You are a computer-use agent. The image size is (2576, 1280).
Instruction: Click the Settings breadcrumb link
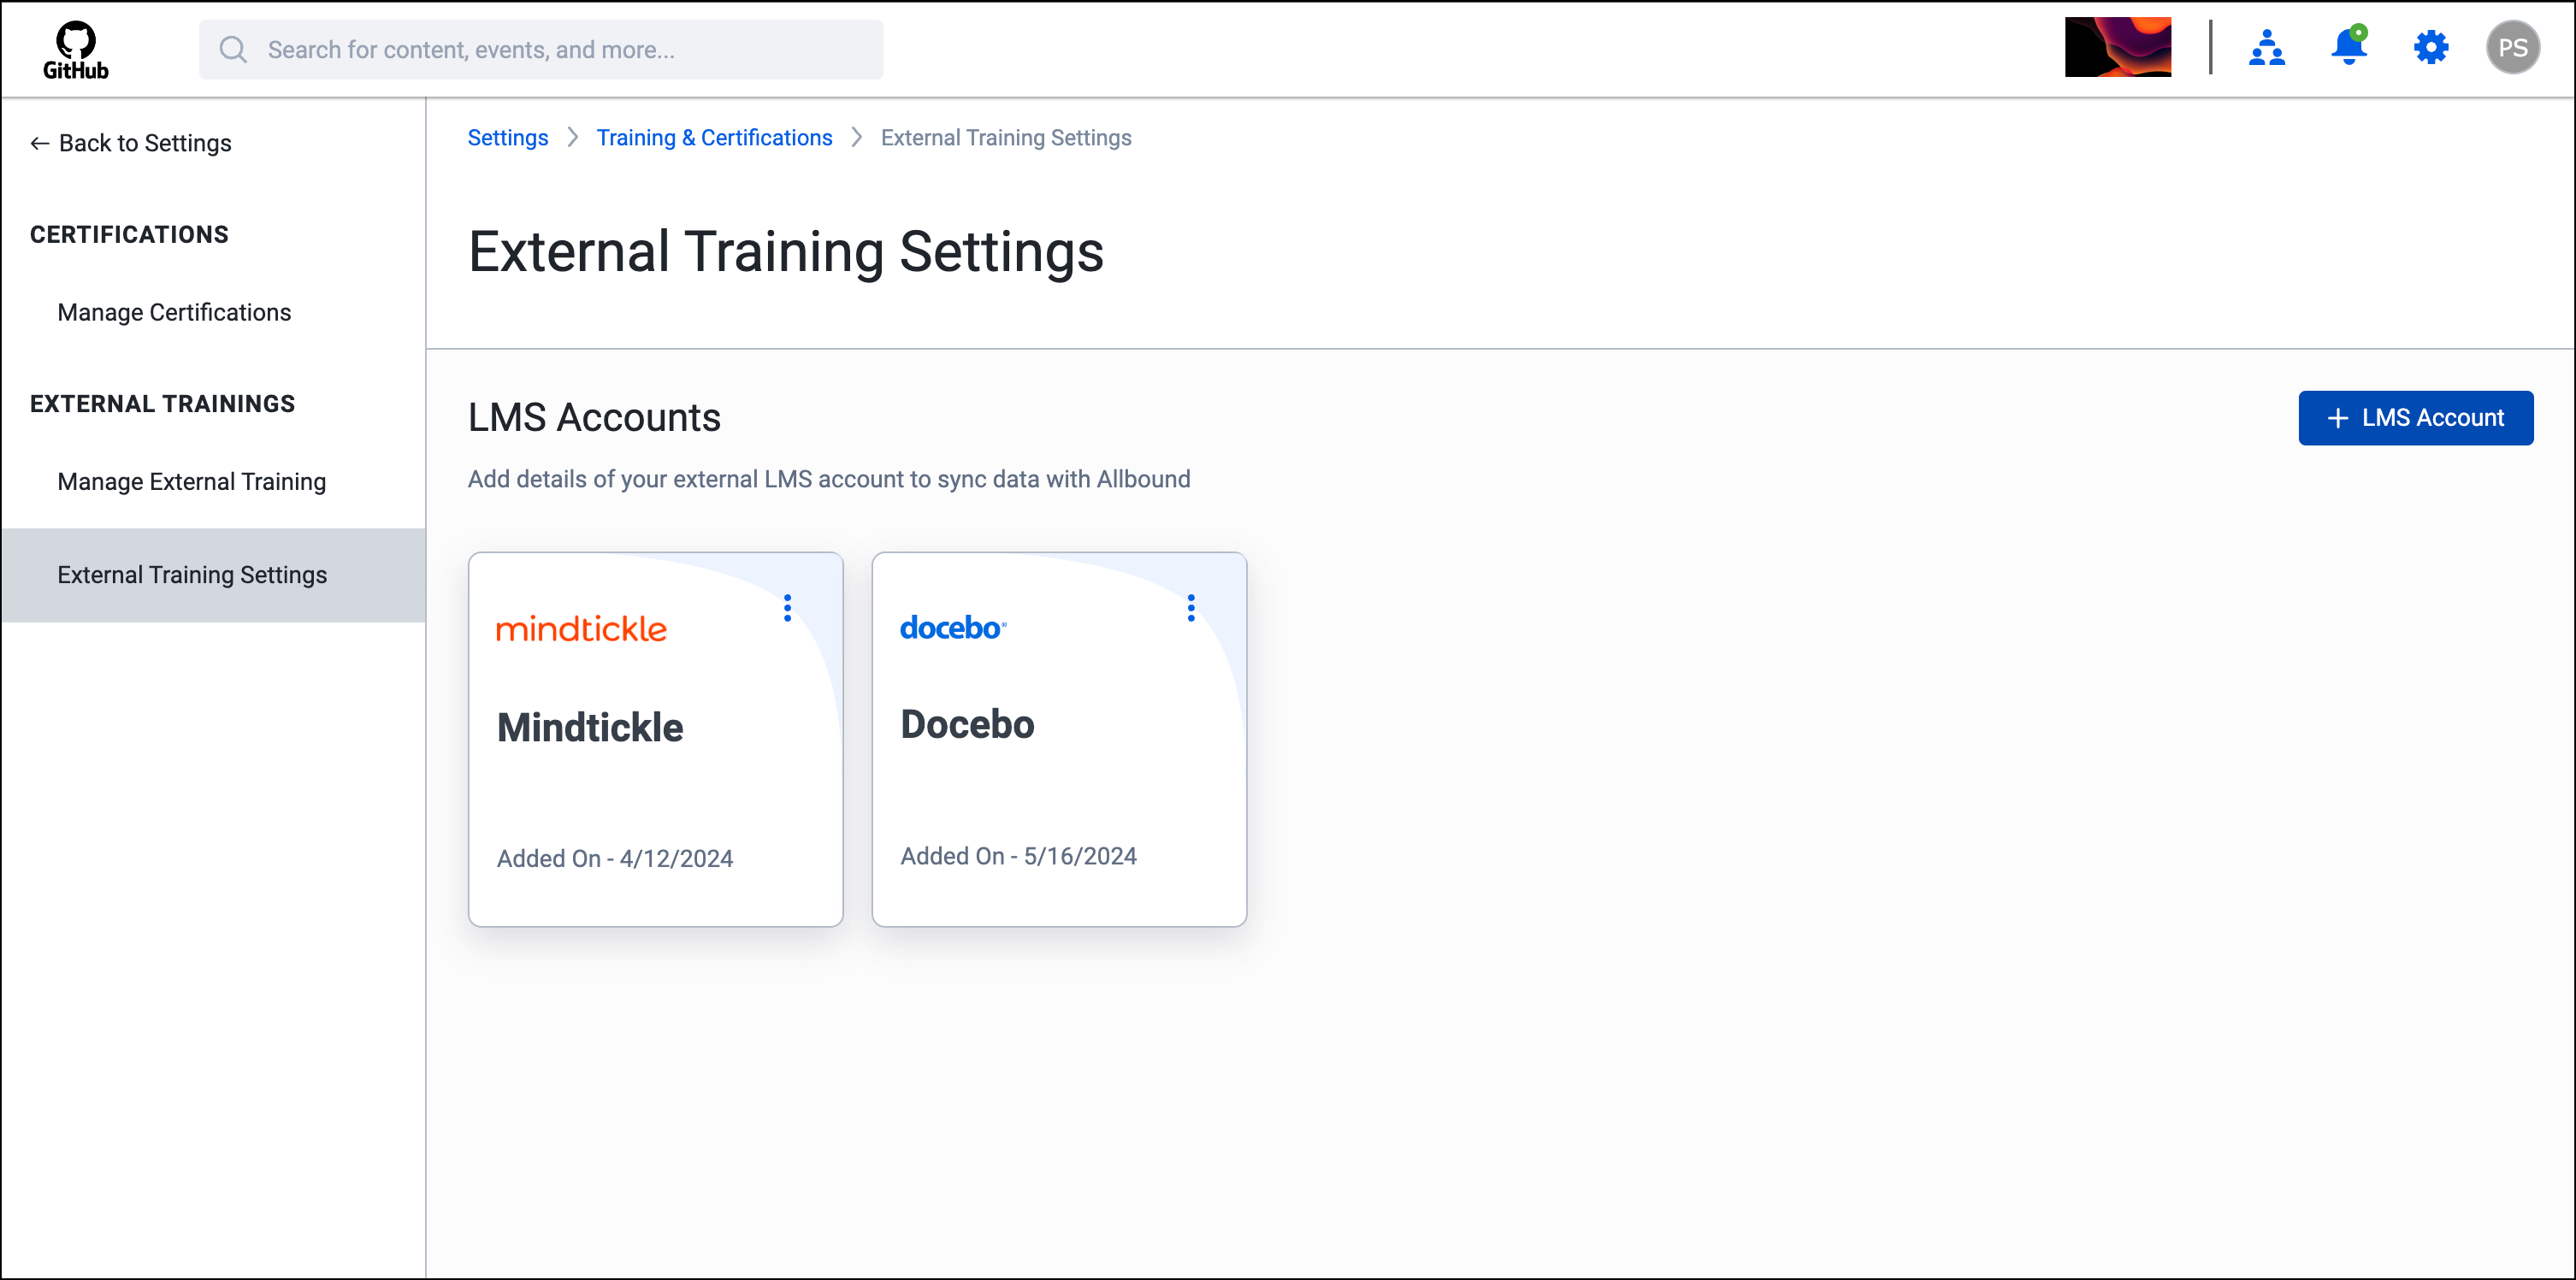pos(508,138)
